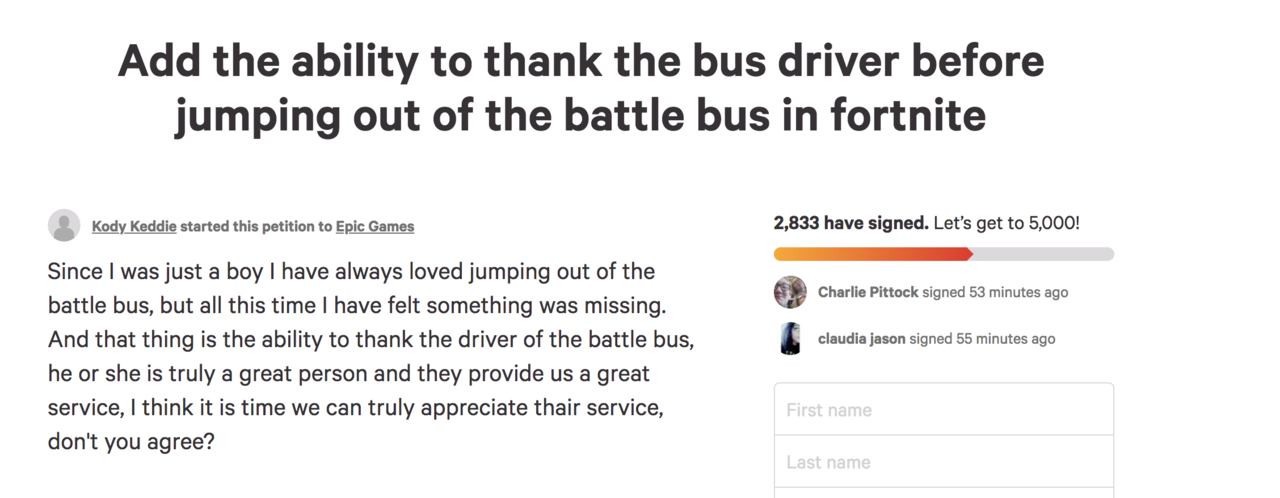
Task: Click claudia jason's signer avatar
Action: [790, 338]
